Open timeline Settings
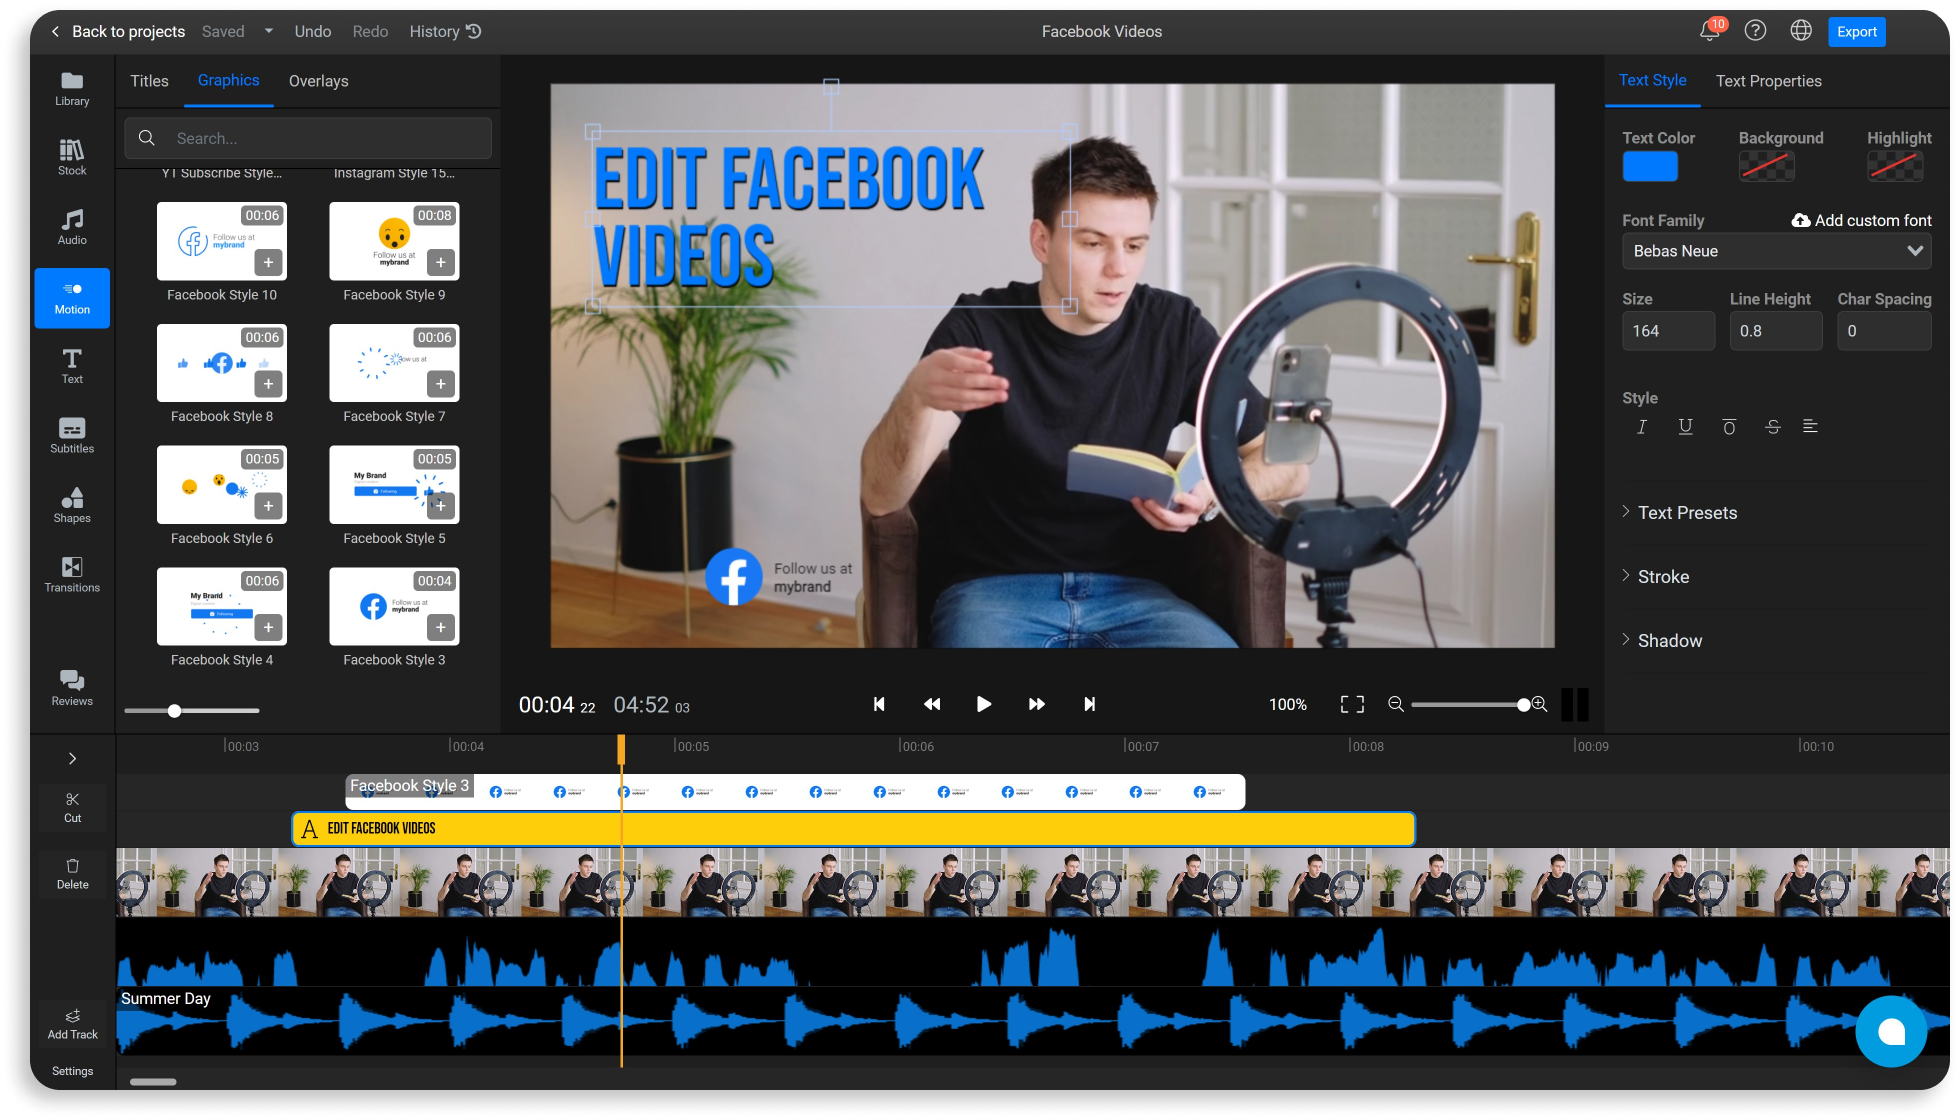Viewport: 1960px width, 1120px height. pyautogui.click(x=72, y=1071)
